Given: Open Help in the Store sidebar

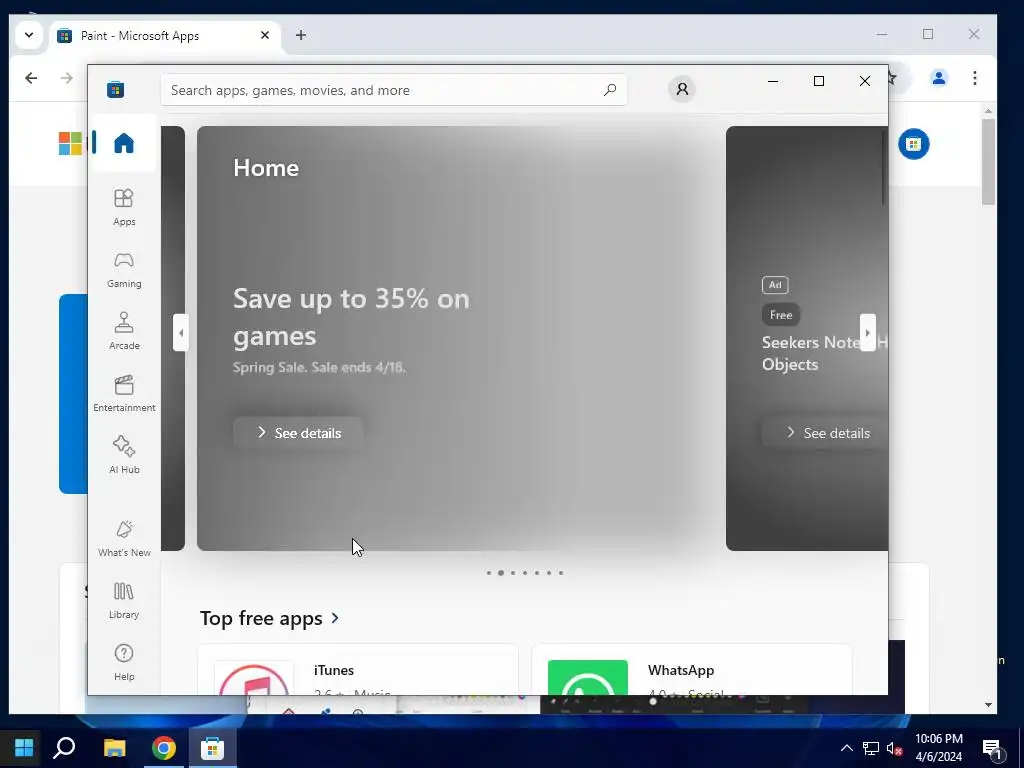Looking at the screenshot, I should (x=124, y=663).
